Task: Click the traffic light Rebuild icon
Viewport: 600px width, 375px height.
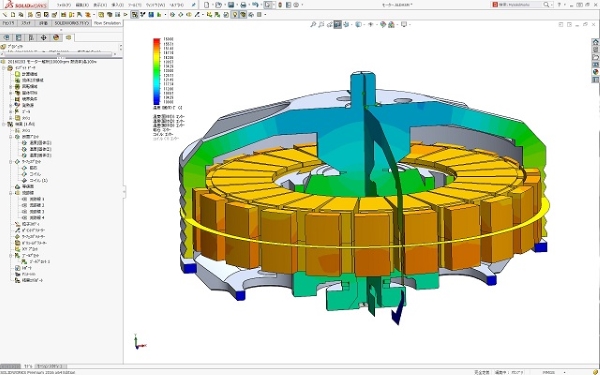Action: [280, 5]
